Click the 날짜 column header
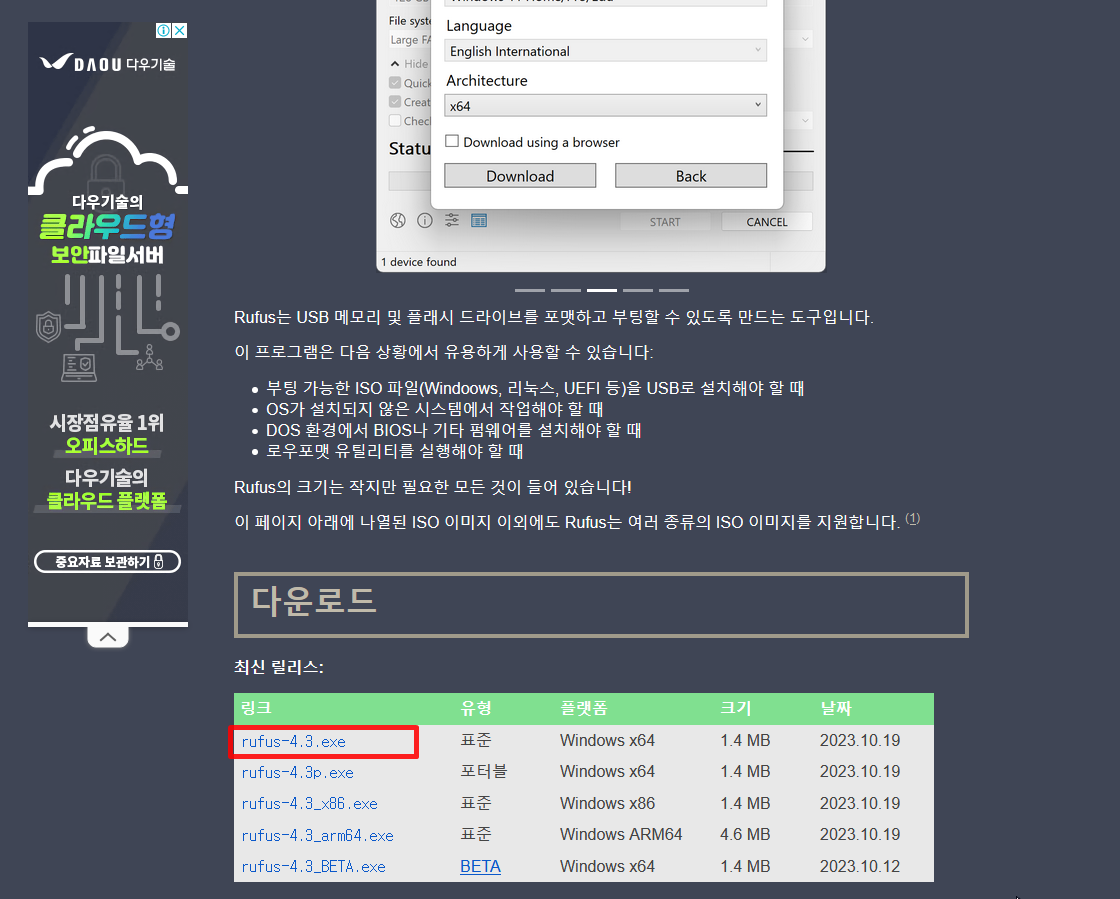 pyautogui.click(x=836, y=708)
